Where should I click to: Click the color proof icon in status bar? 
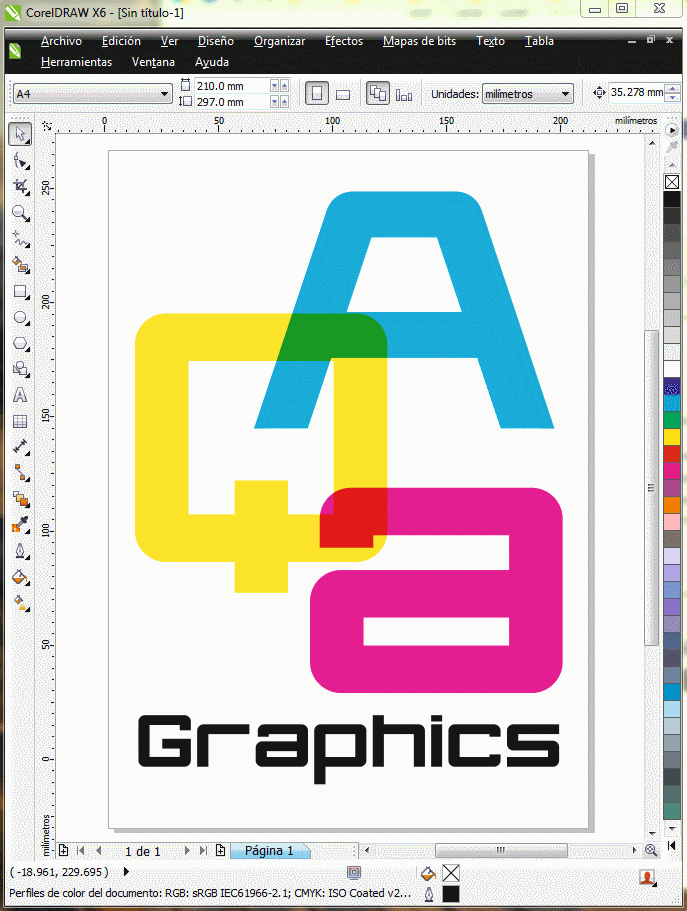(x=354, y=872)
